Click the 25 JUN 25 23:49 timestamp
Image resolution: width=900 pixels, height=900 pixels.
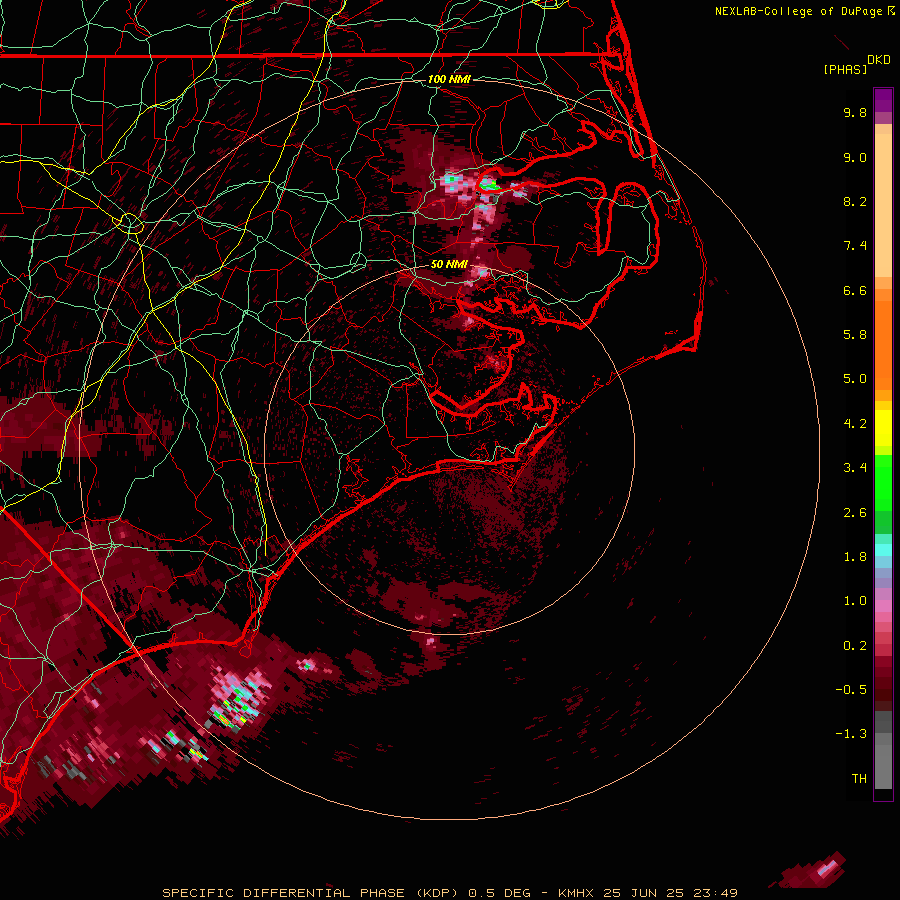pos(670,893)
